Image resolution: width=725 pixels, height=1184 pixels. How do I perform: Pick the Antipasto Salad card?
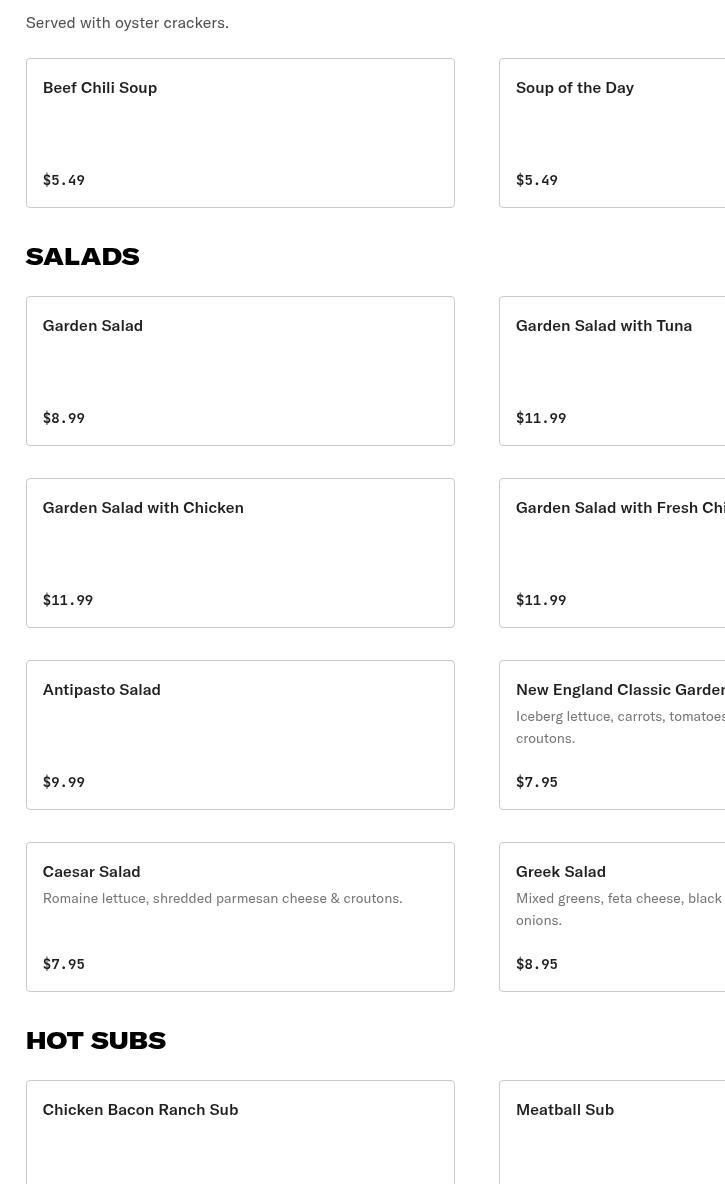pos(240,735)
